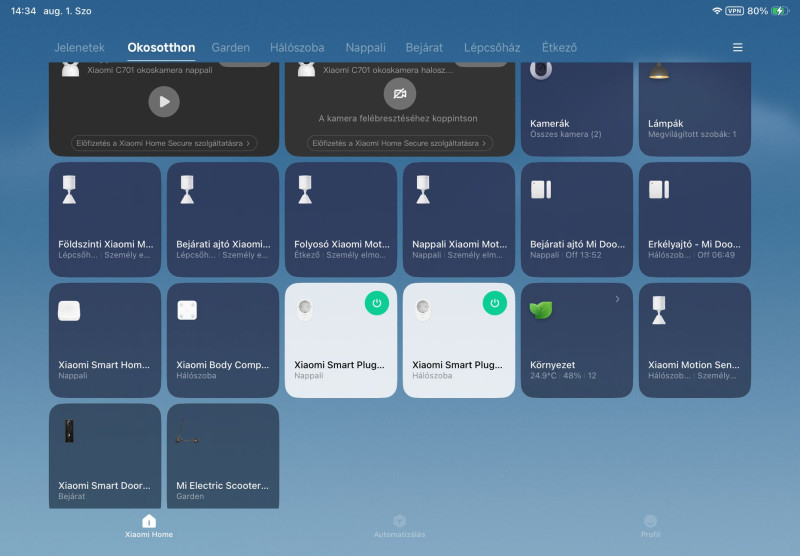
Task: Wake the hálószoba camera via crossed-camera icon
Action: 400,94
